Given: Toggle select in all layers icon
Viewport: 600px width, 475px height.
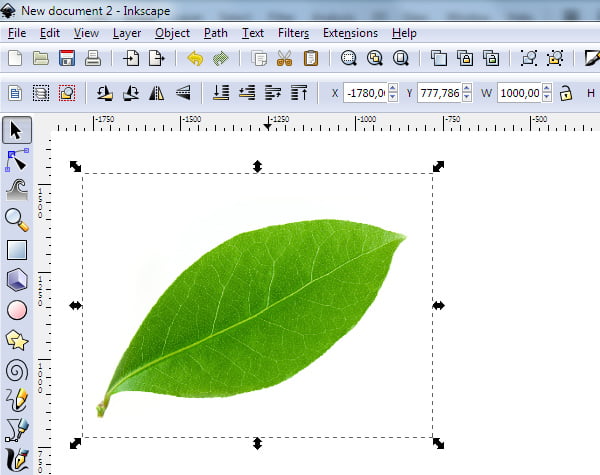Looking at the screenshot, I should coord(41,93).
